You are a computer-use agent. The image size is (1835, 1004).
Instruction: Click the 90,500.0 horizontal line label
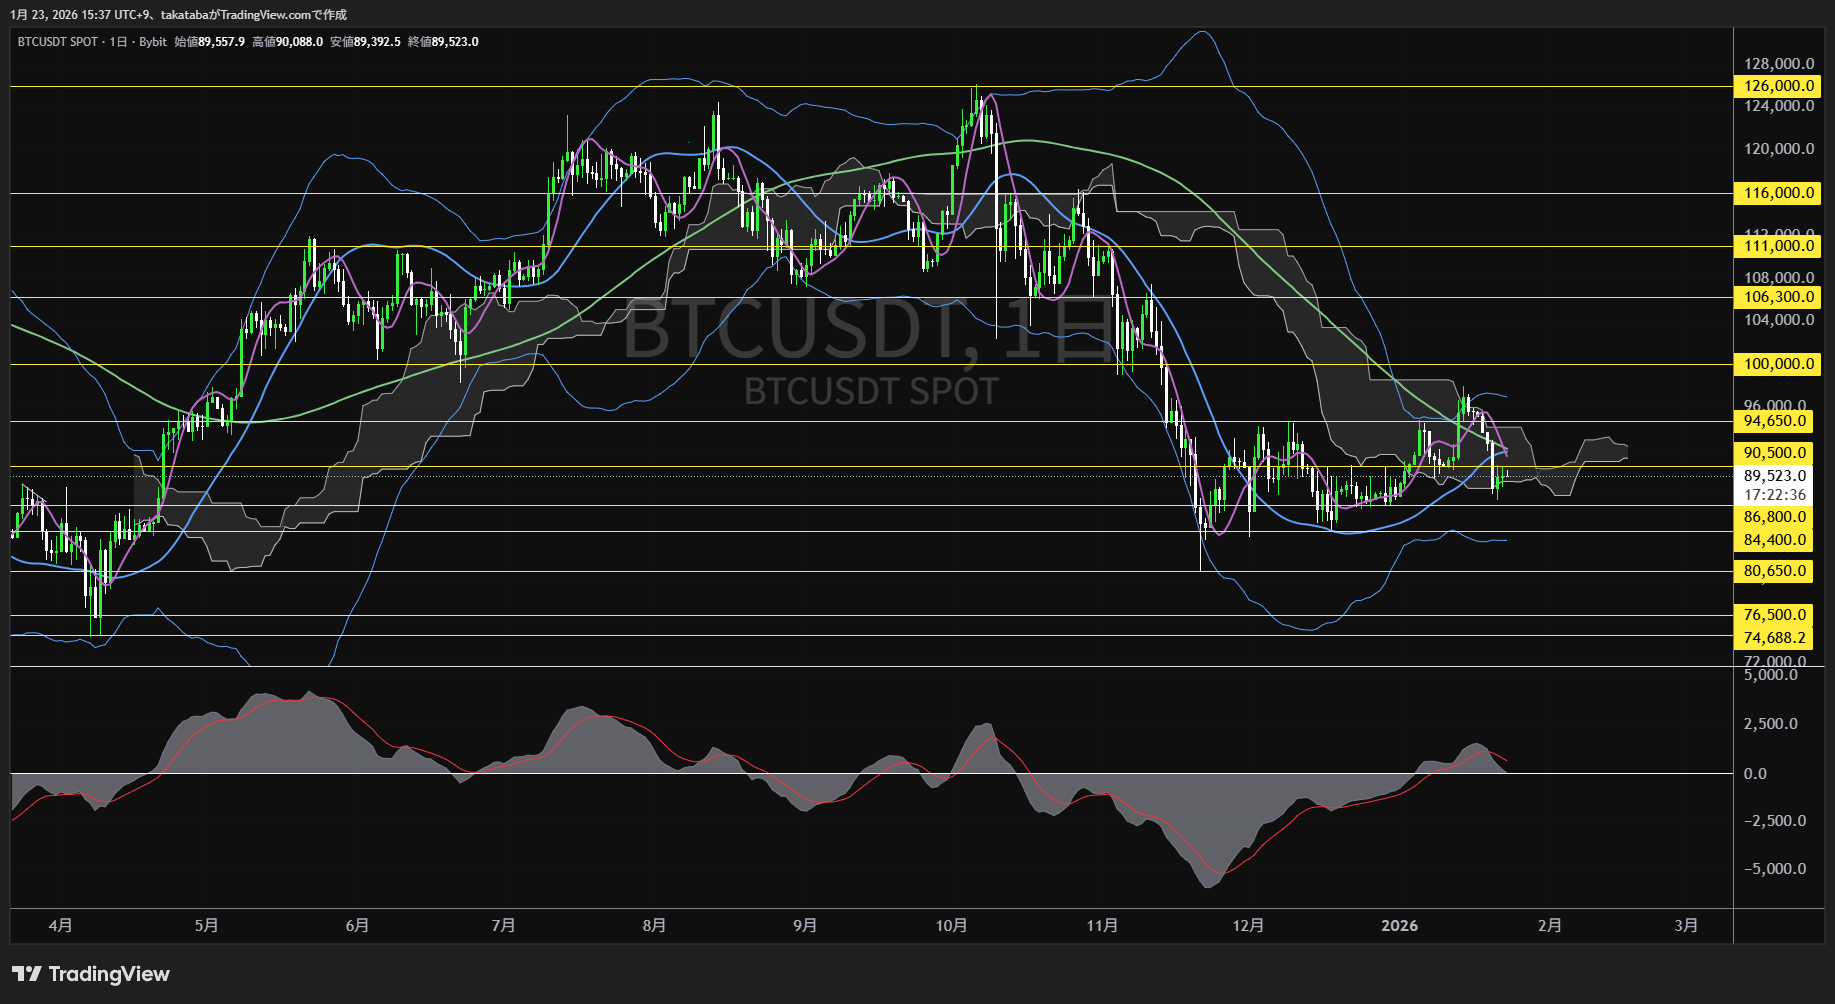(1775, 452)
